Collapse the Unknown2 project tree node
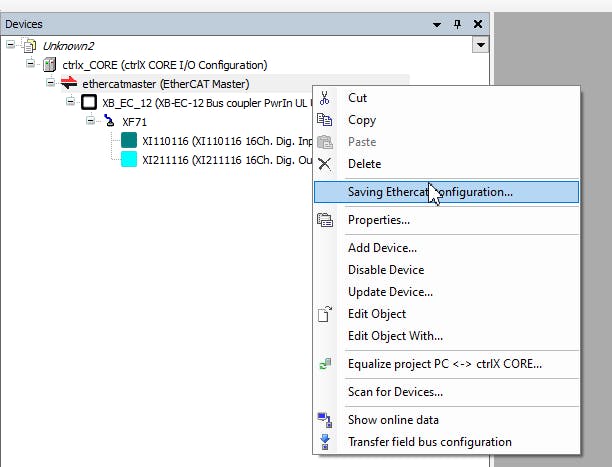Screen dimensions: 612x467 [x=11, y=45]
